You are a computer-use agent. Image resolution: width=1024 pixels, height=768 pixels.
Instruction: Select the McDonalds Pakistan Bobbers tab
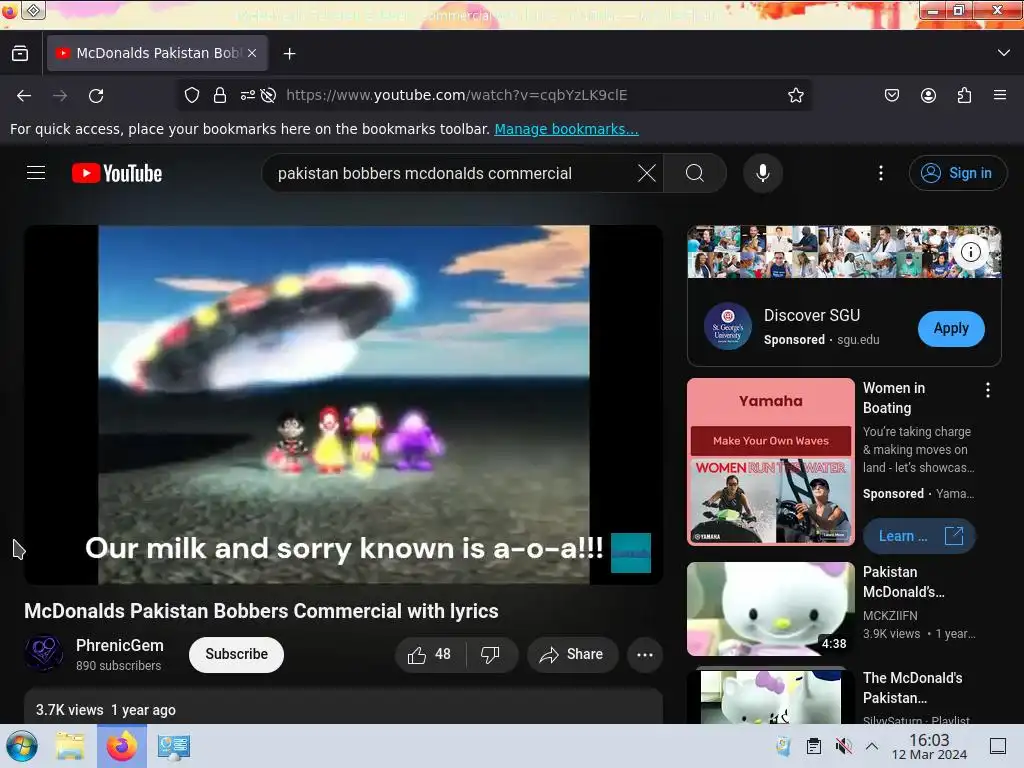coord(157,53)
